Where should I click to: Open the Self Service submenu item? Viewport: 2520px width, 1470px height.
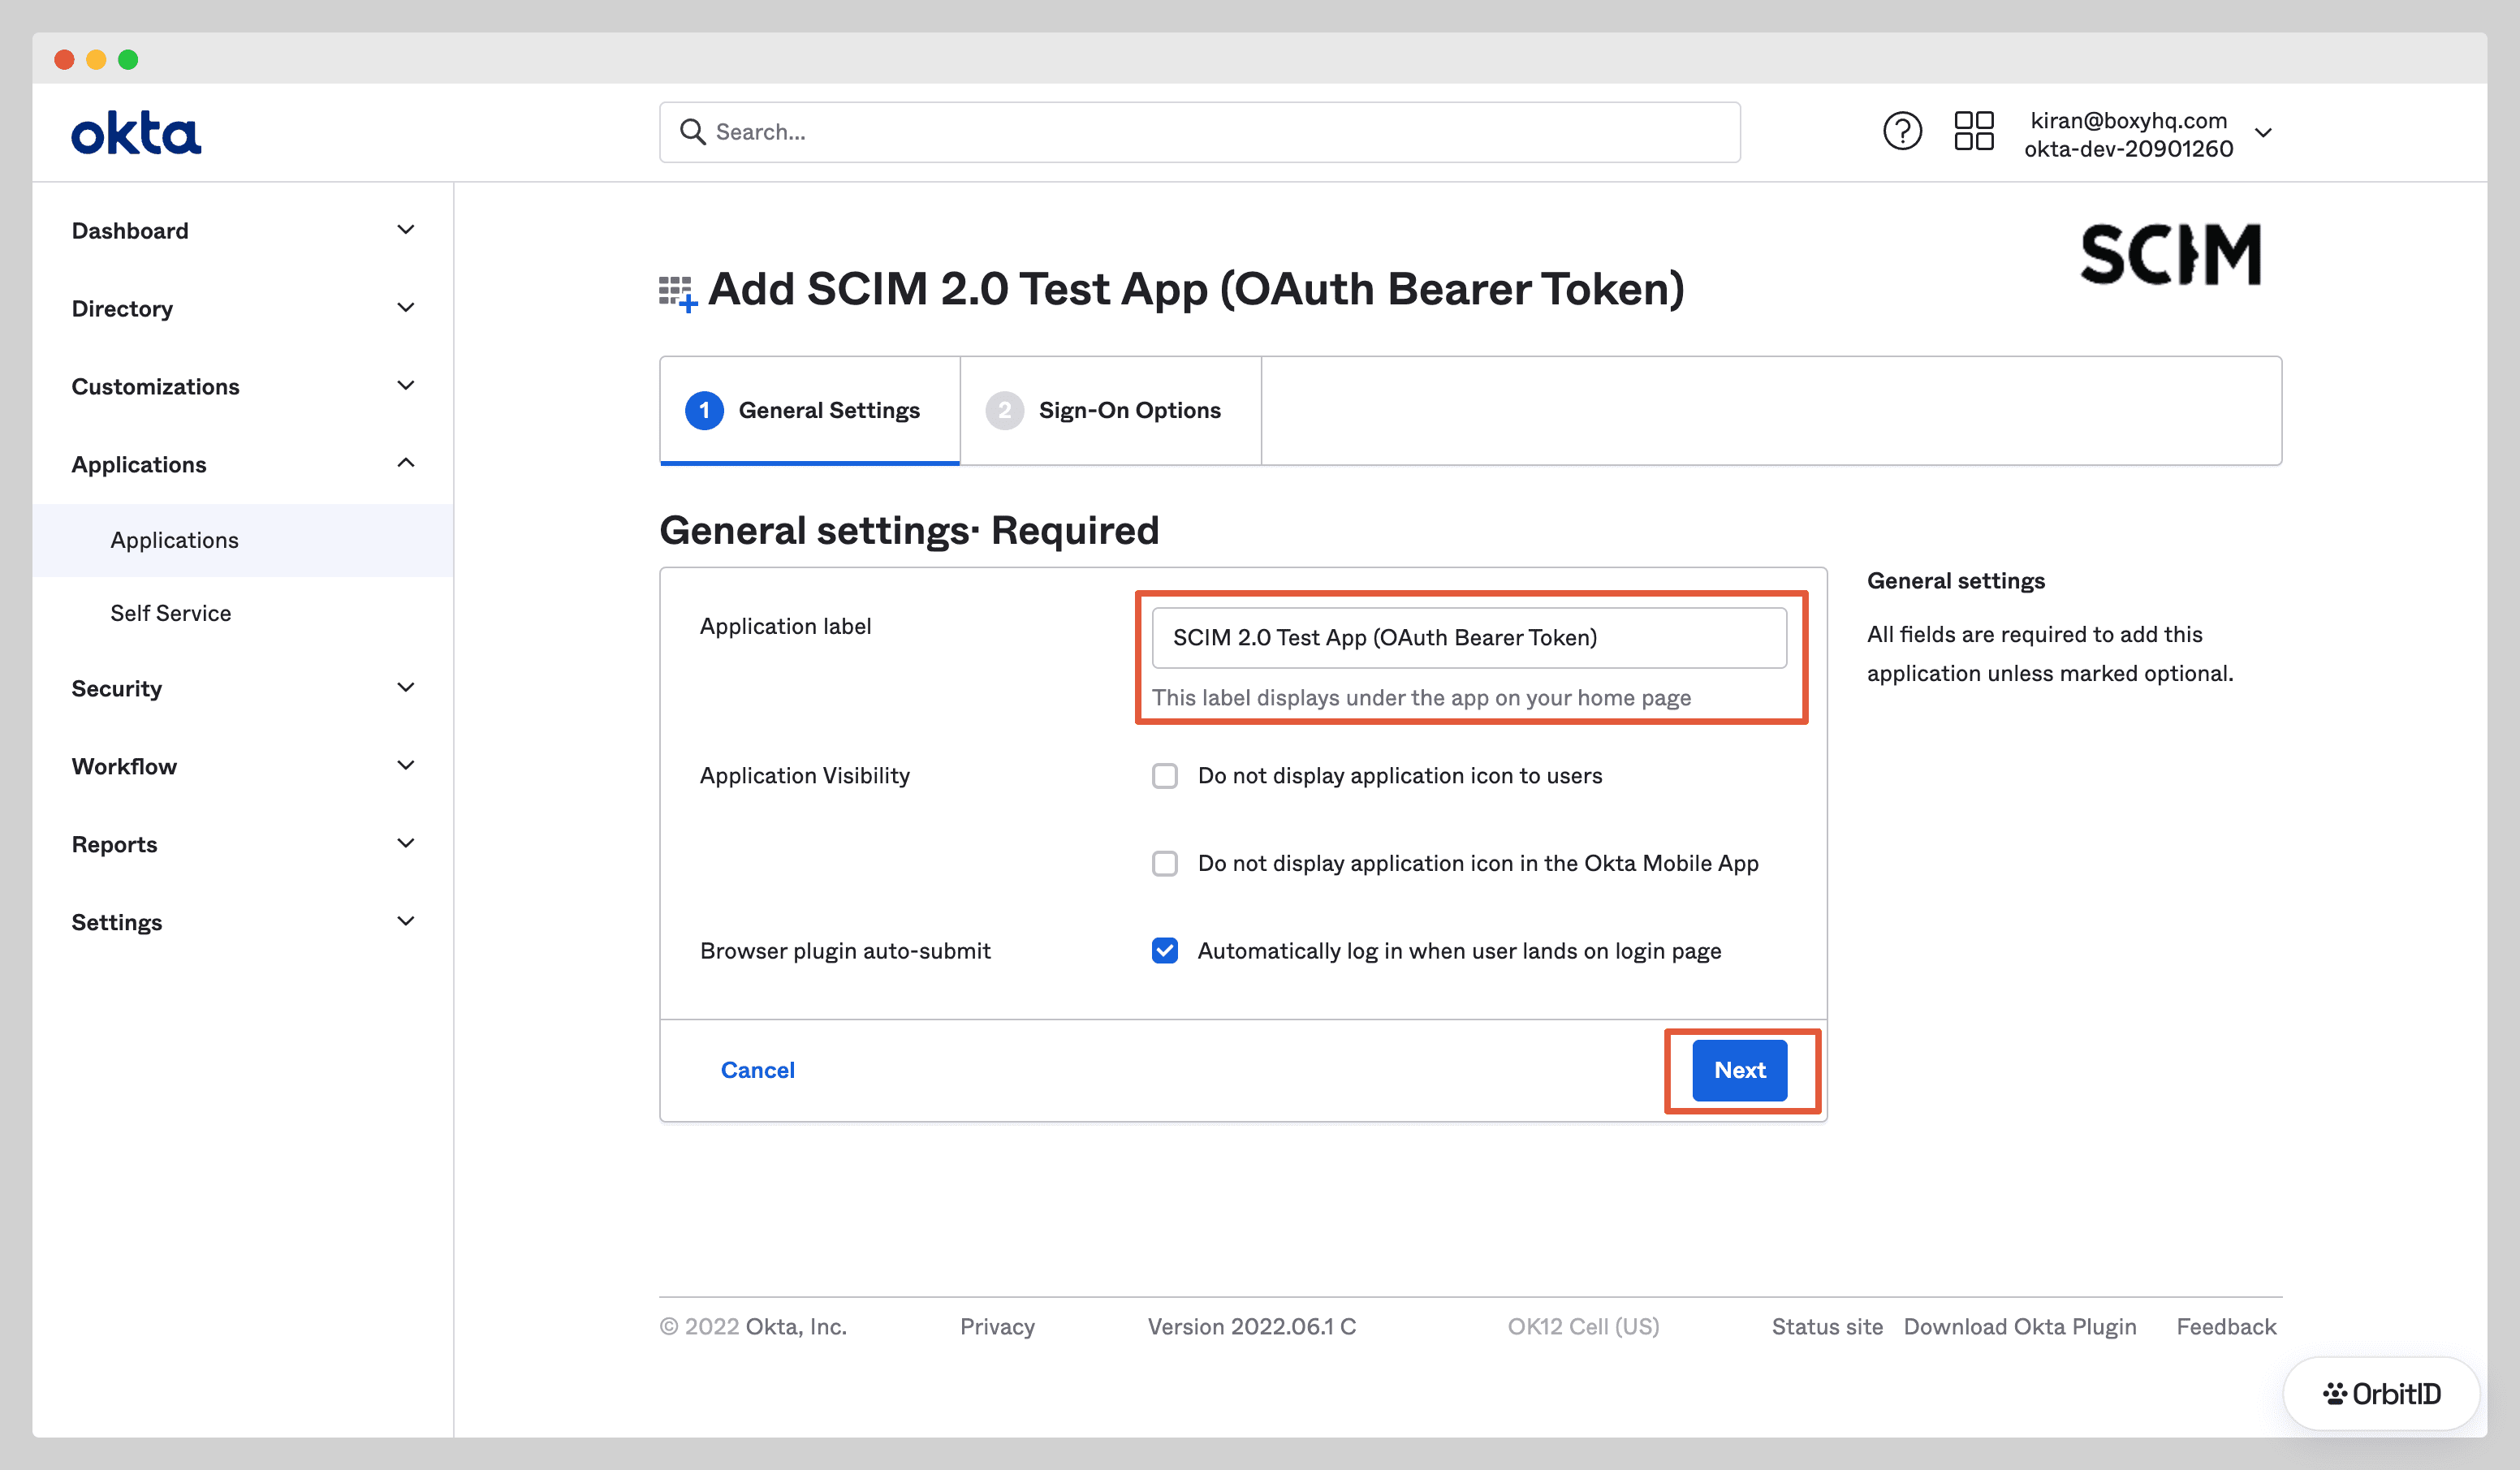242,613
